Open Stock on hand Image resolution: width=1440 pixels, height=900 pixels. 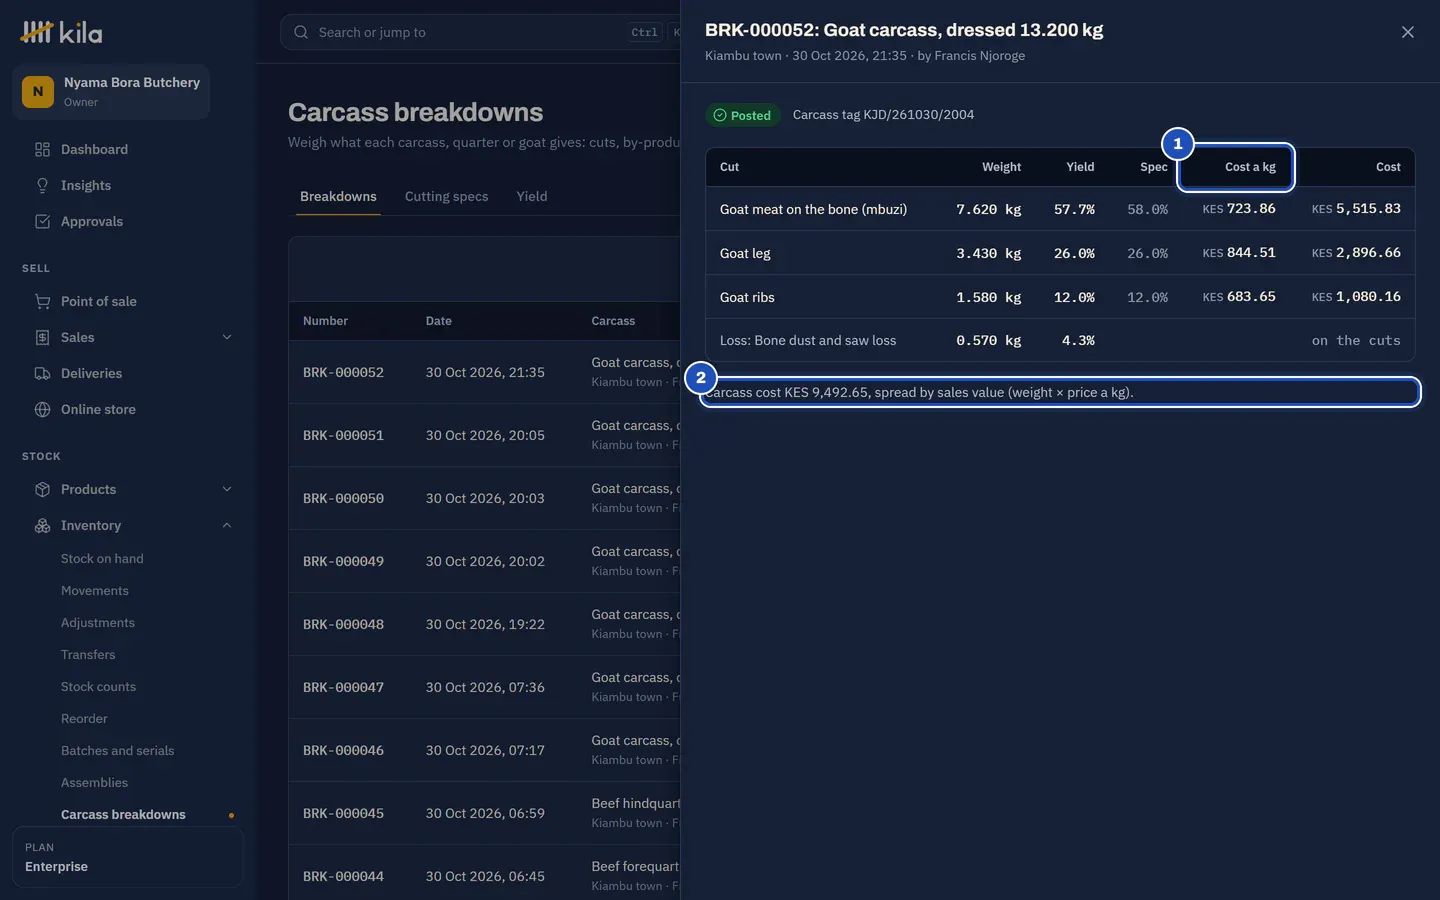pos(102,558)
